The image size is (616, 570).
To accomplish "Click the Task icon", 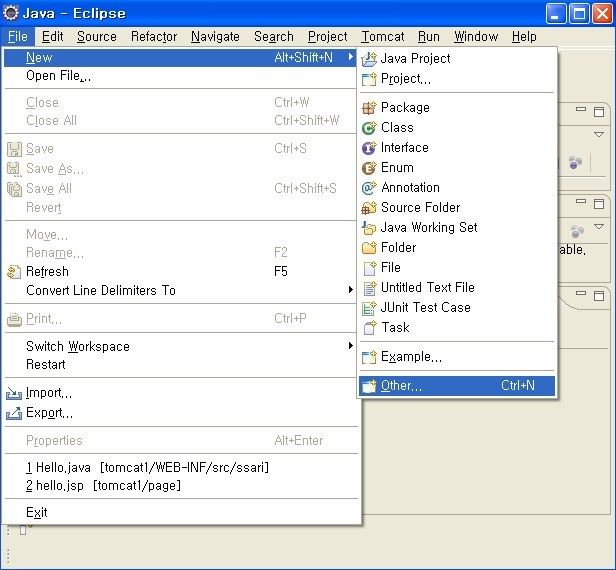I will click(370, 328).
